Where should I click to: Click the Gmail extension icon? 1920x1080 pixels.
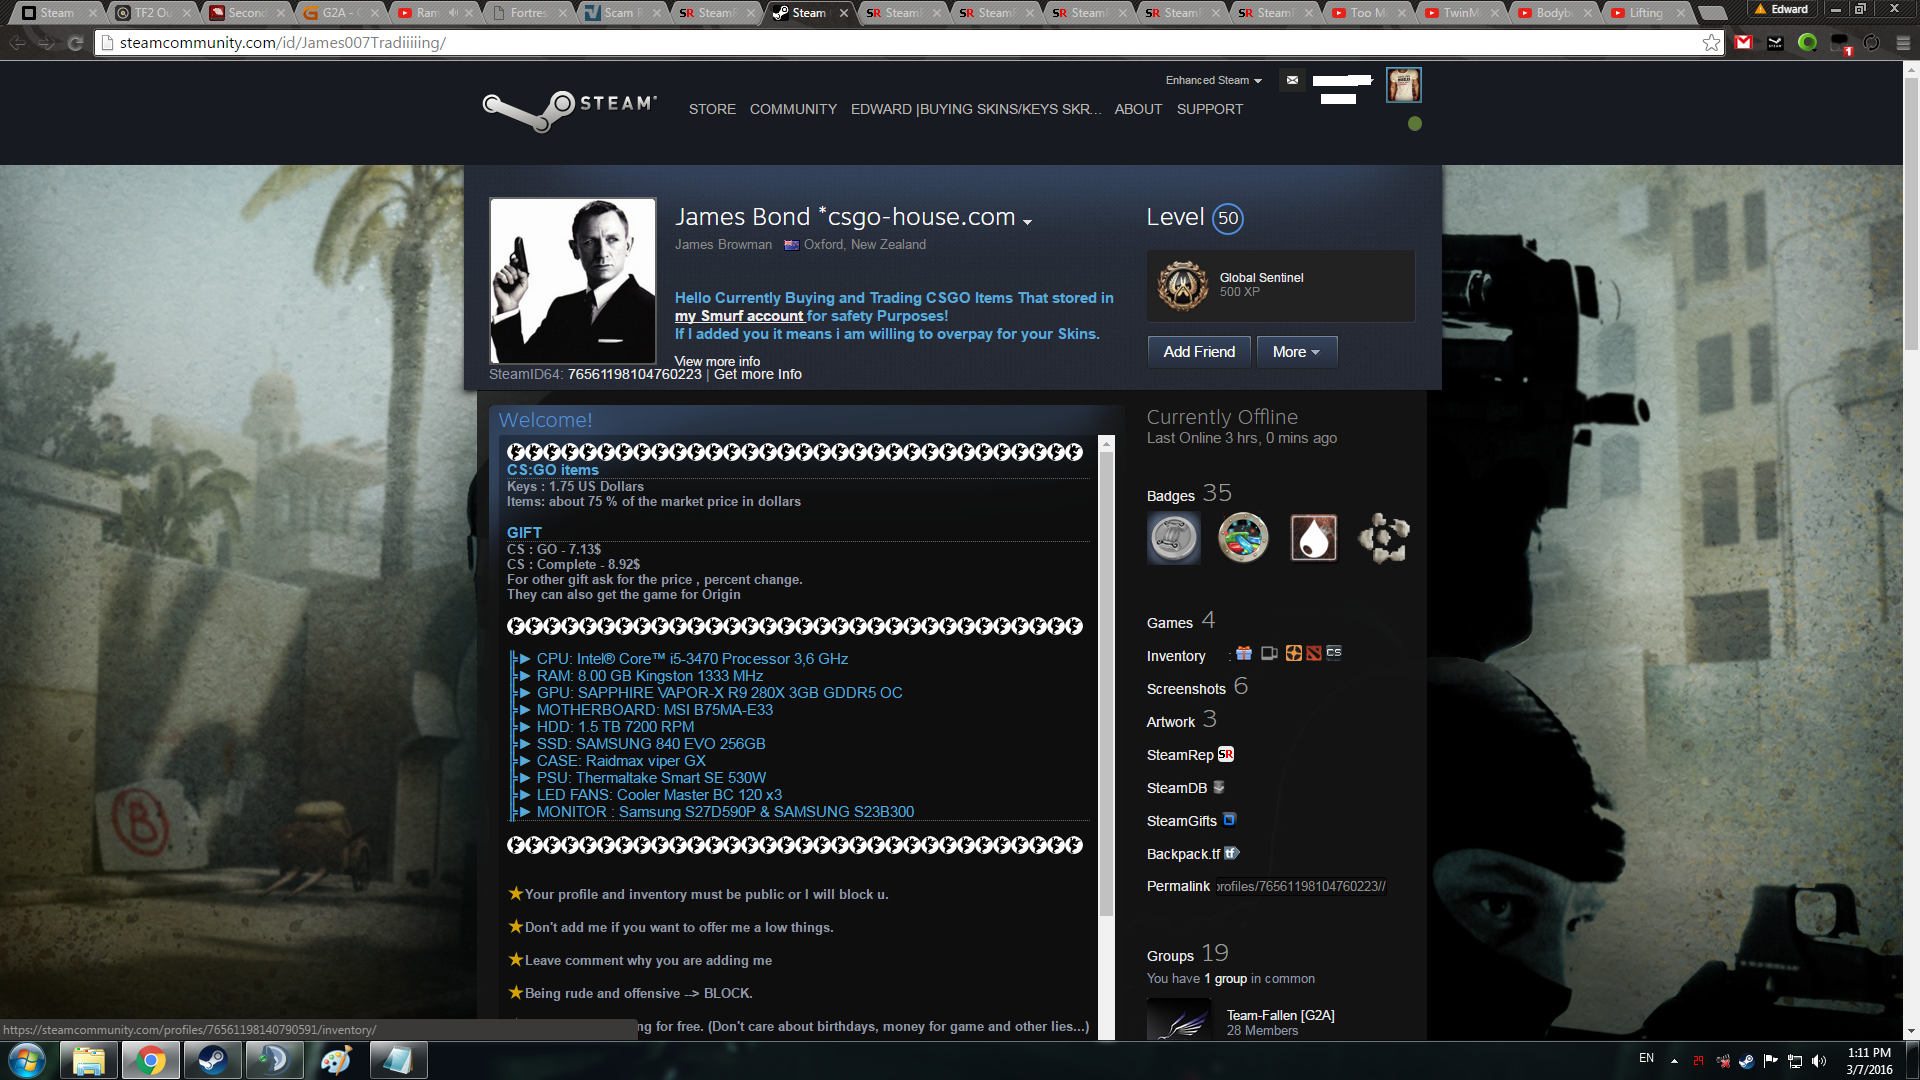(x=1744, y=42)
